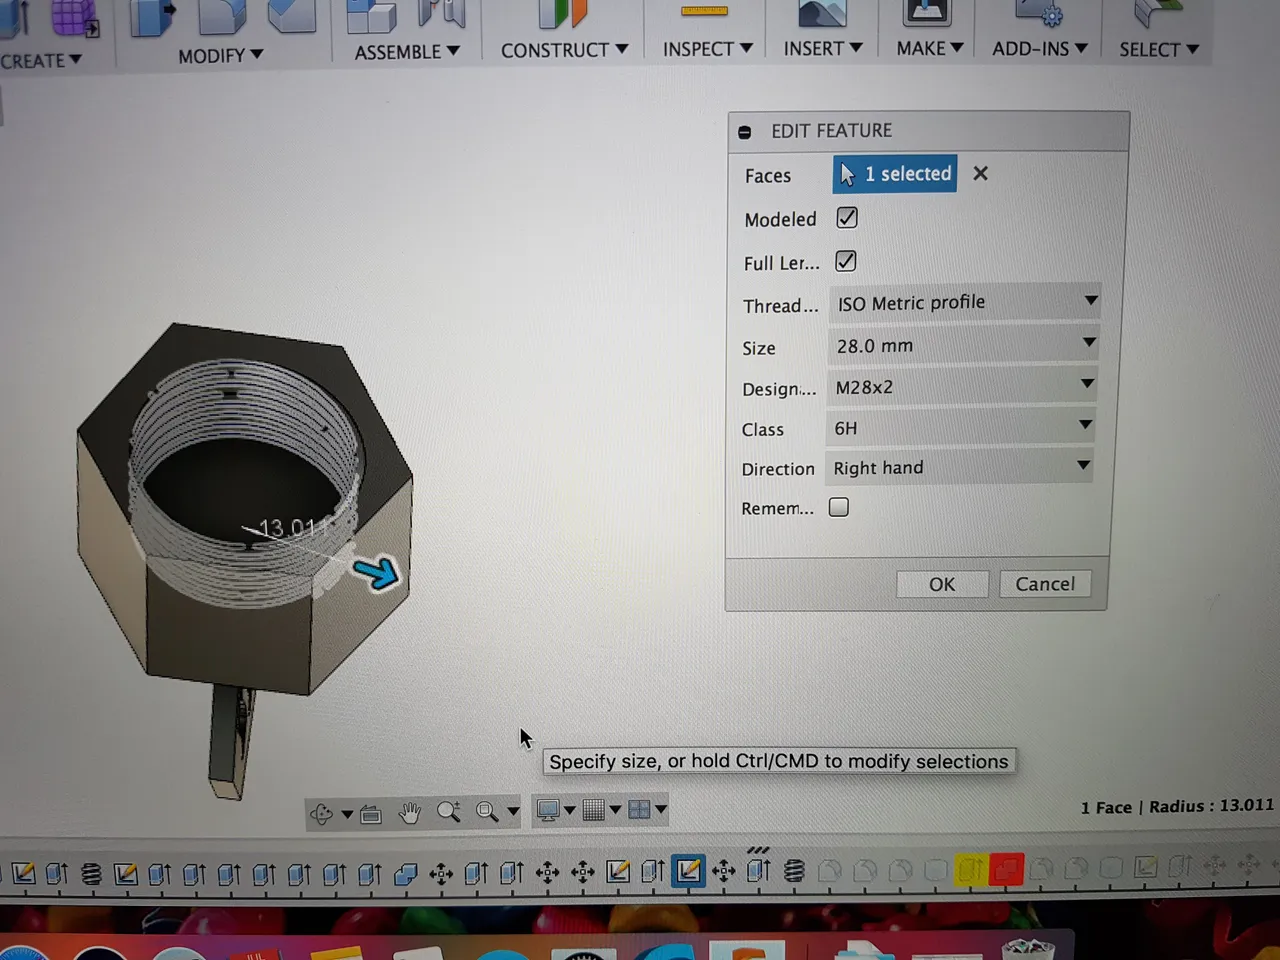Open the Class 6H dropdown
This screenshot has height=960, width=1280.
pos(960,428)
